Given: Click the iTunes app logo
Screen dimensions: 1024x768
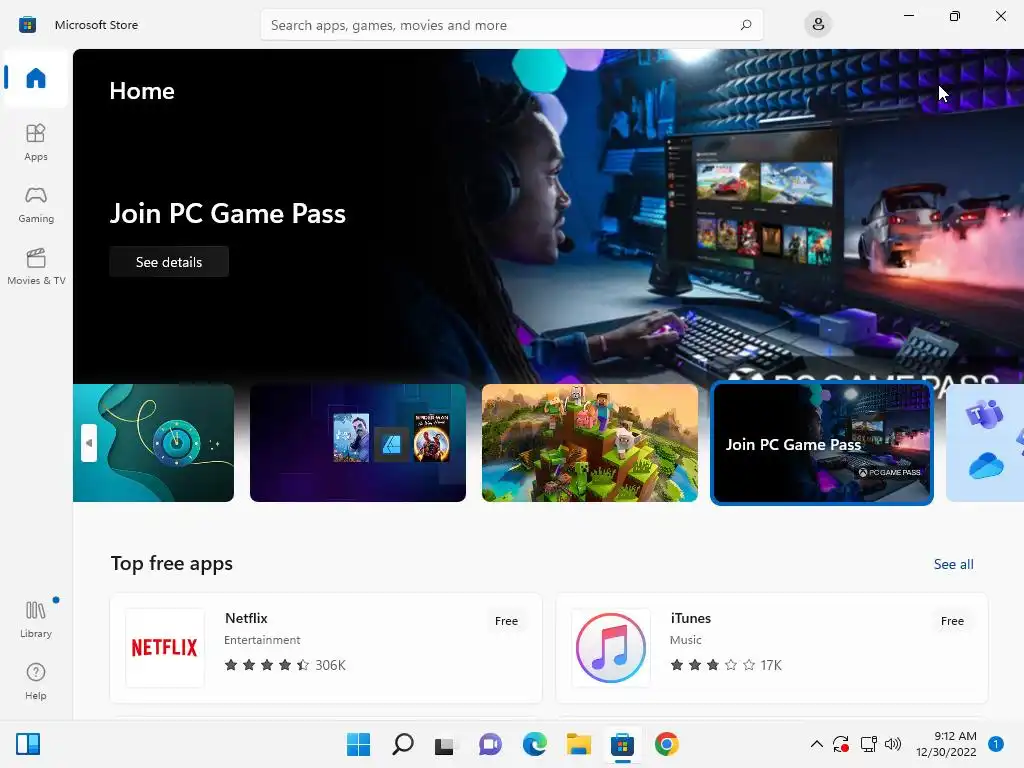Looking at the screenshot, I should [x=611, y=648].
